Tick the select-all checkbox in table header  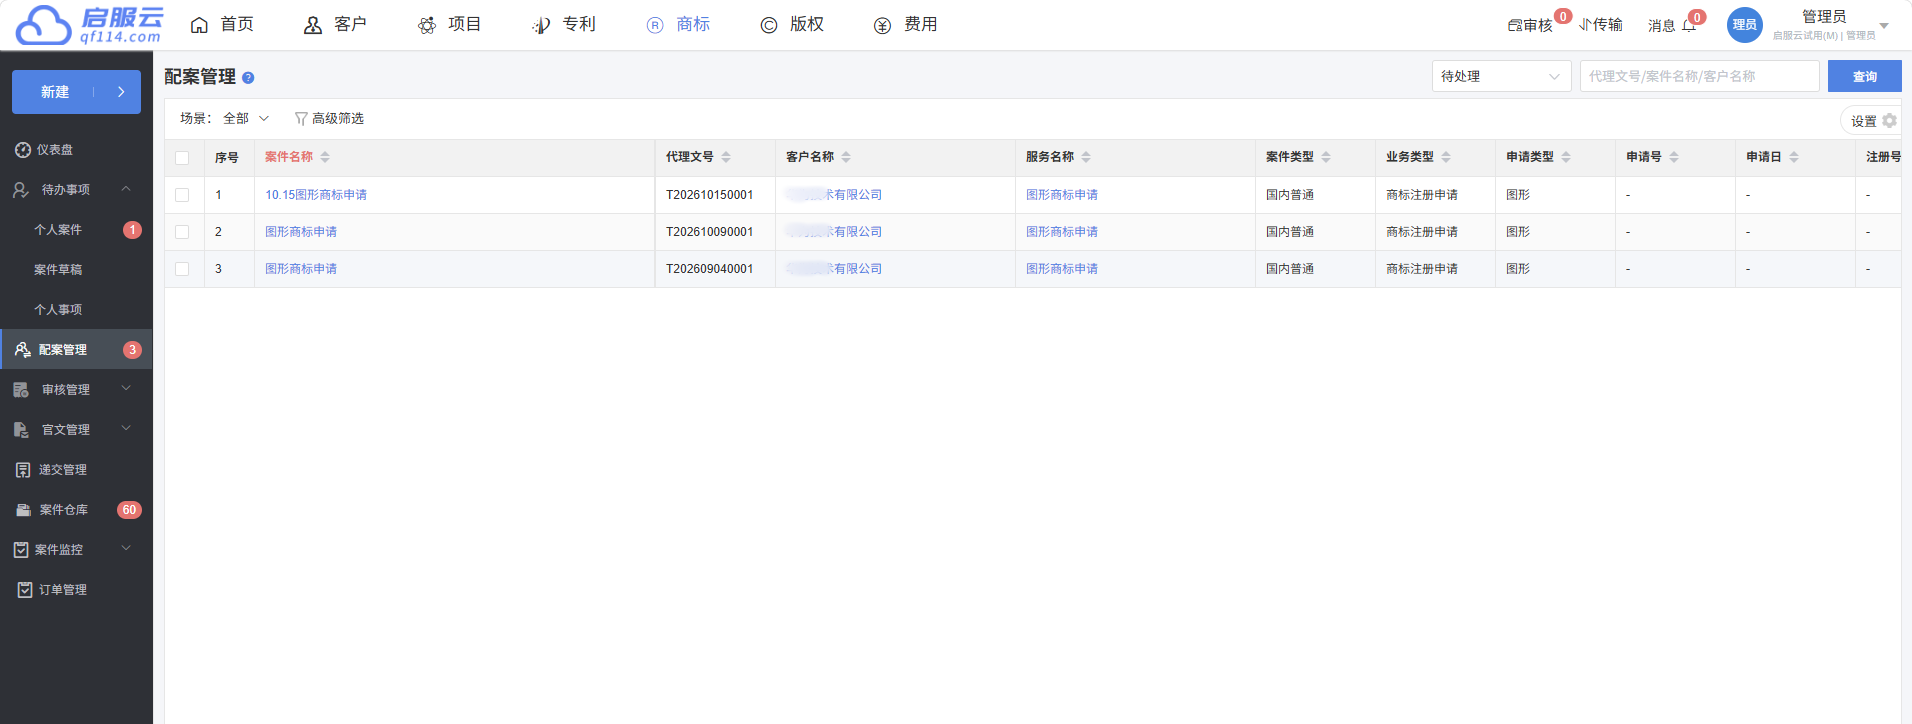coord(182,158)
